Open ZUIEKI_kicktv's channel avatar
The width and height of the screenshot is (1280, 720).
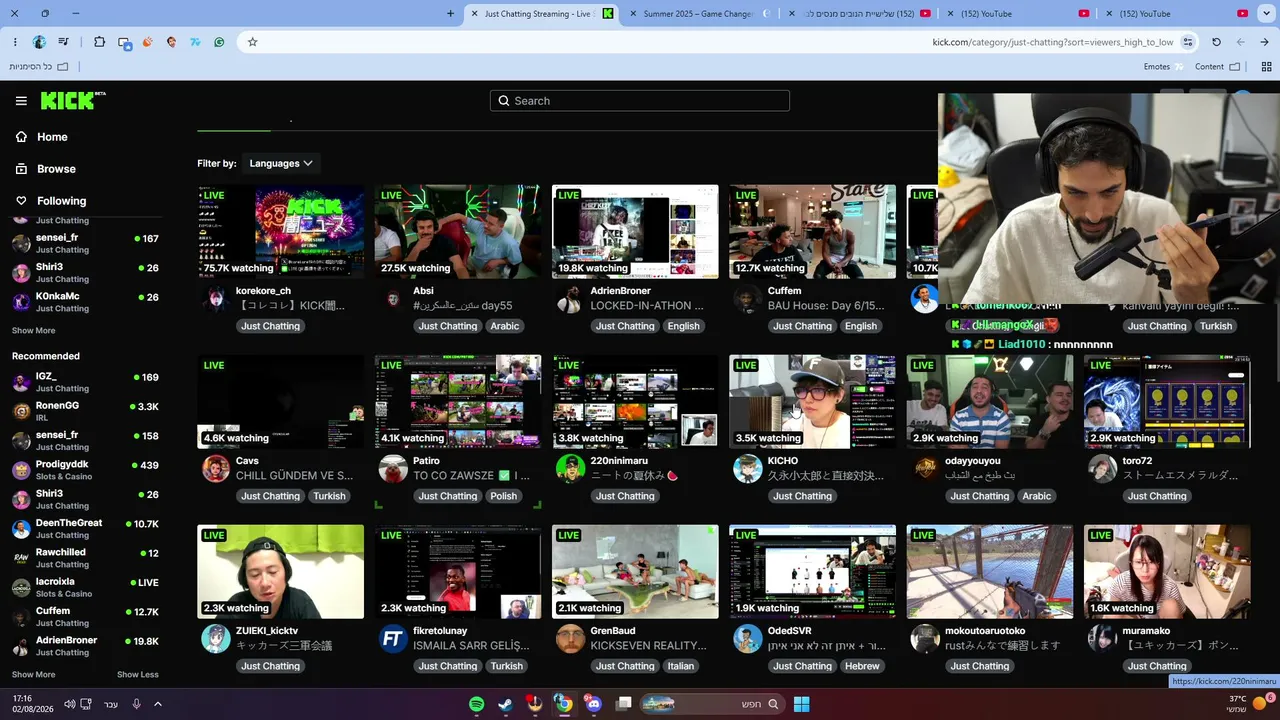(x=216, y=638)
